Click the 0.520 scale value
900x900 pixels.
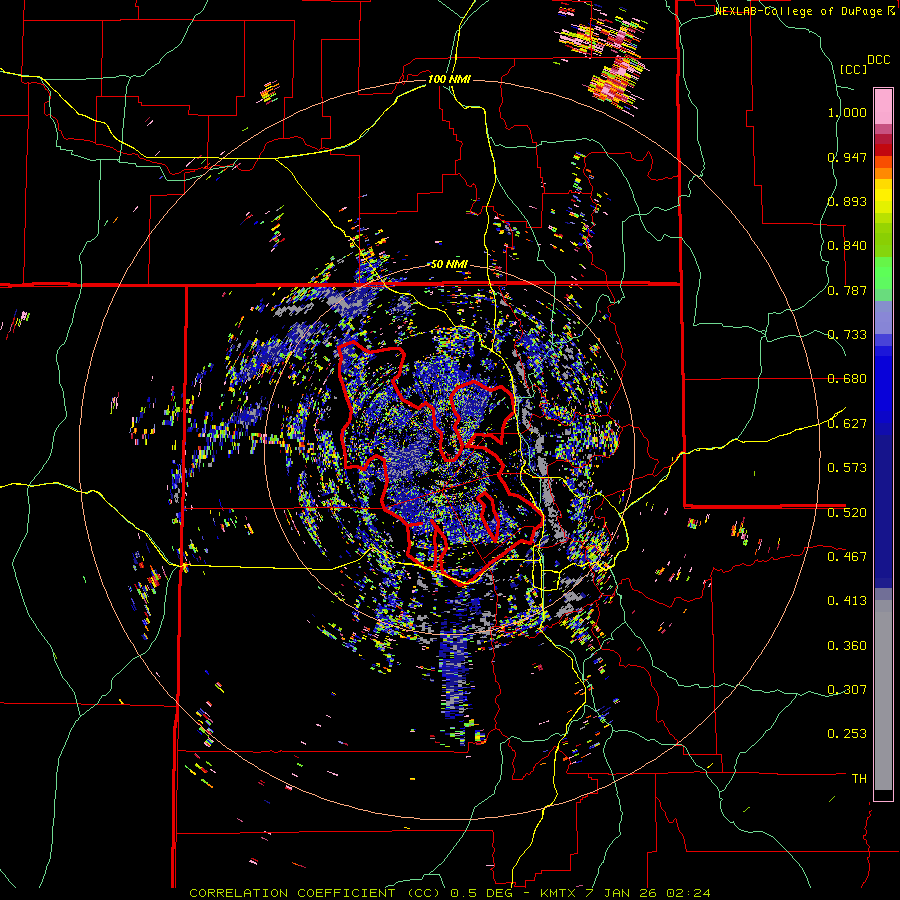[x=847, y=512]
